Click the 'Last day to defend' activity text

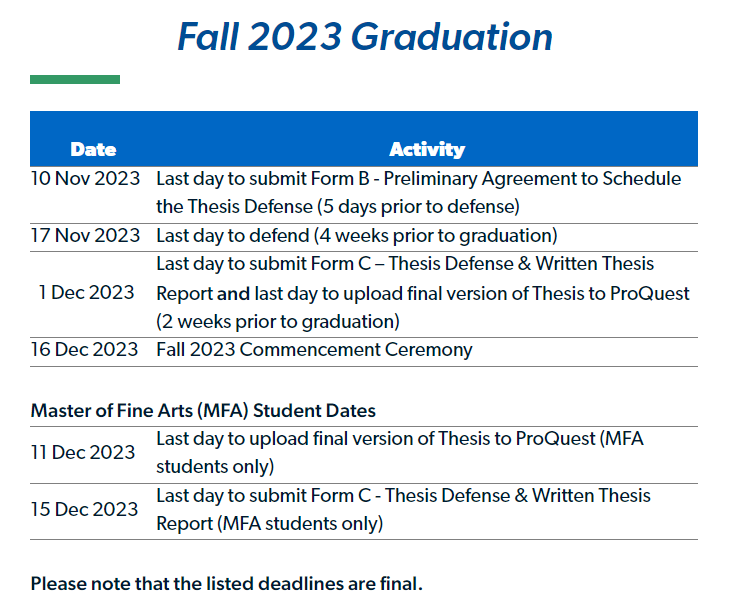356,236
